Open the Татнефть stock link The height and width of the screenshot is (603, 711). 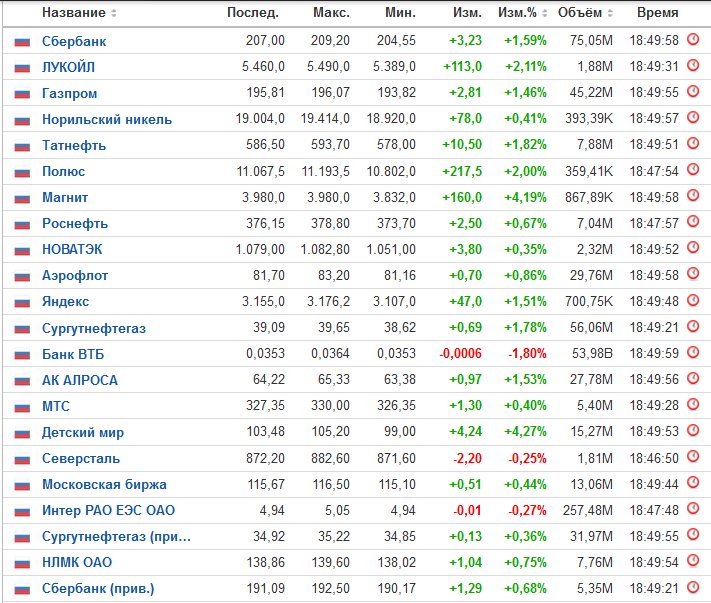tap(74, 145)
